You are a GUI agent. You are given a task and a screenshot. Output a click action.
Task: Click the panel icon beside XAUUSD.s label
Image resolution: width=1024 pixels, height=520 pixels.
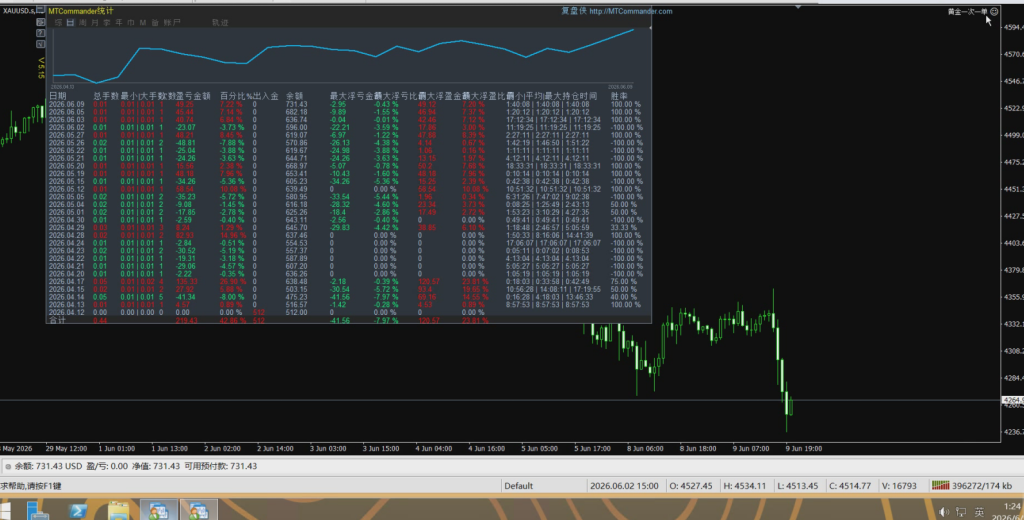(x=40, y=10)
